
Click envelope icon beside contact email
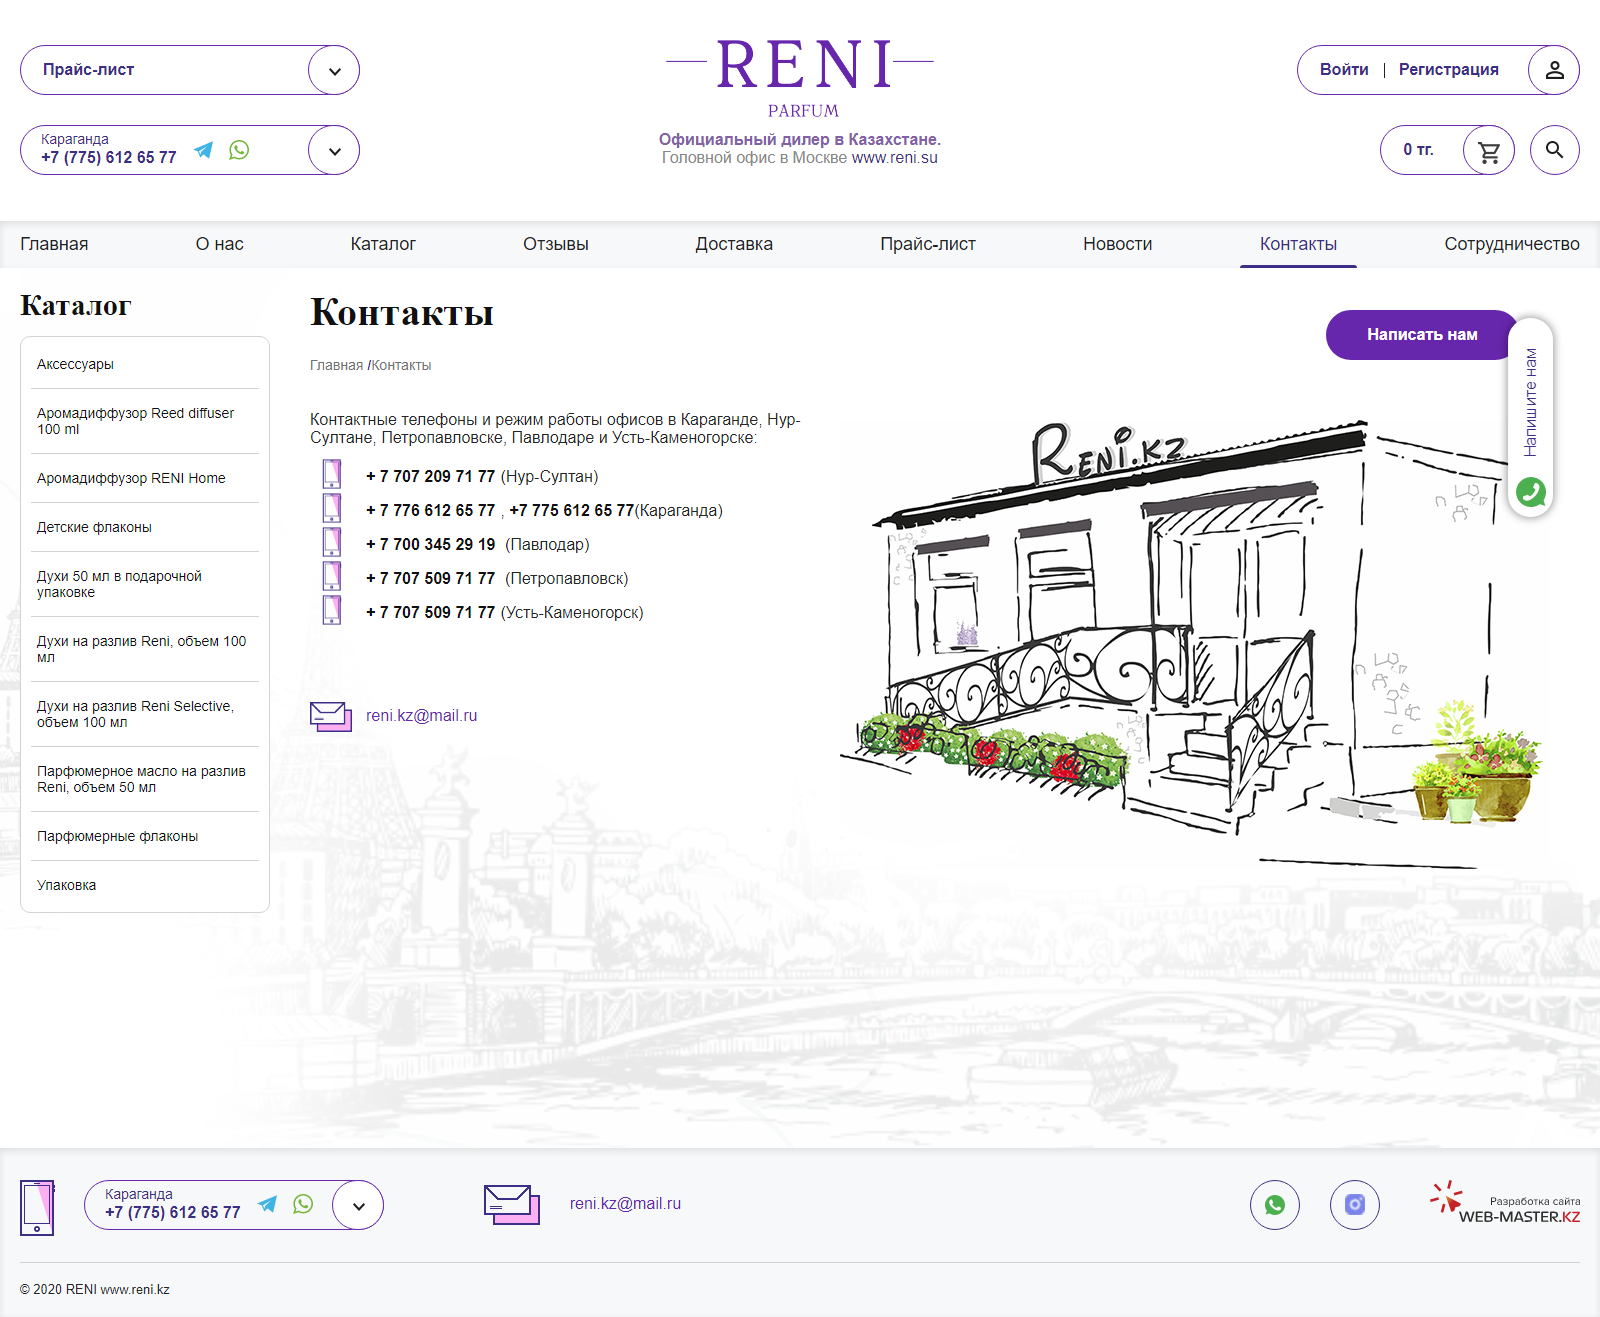(x=331, y=716)
